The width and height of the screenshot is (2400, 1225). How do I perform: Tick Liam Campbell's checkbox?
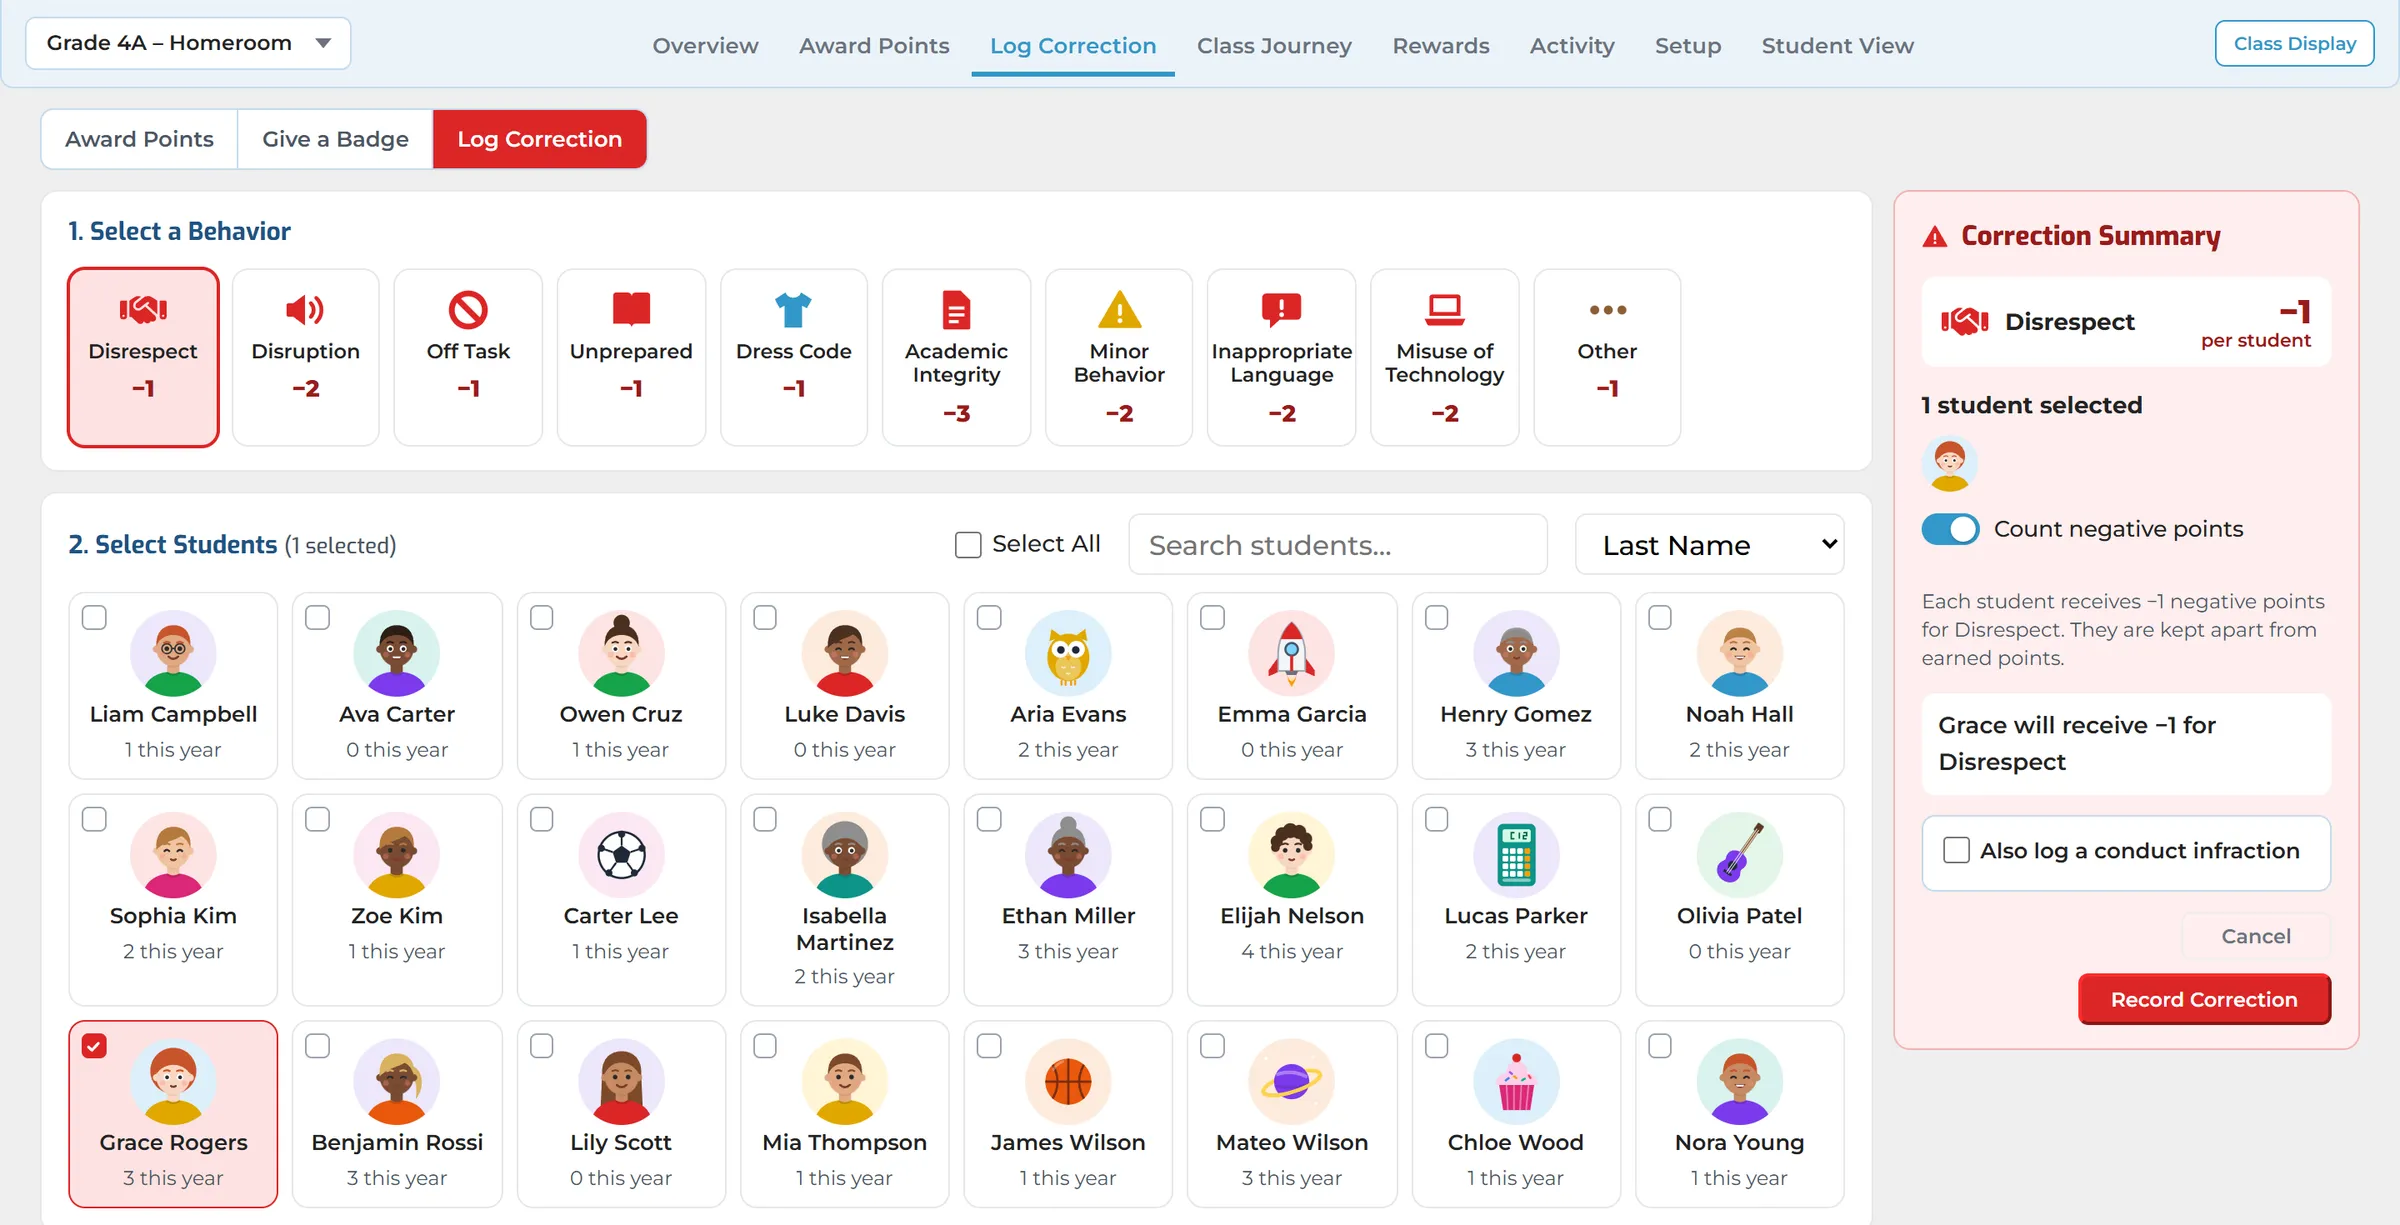pyautogui.click(x=94, y=618)
